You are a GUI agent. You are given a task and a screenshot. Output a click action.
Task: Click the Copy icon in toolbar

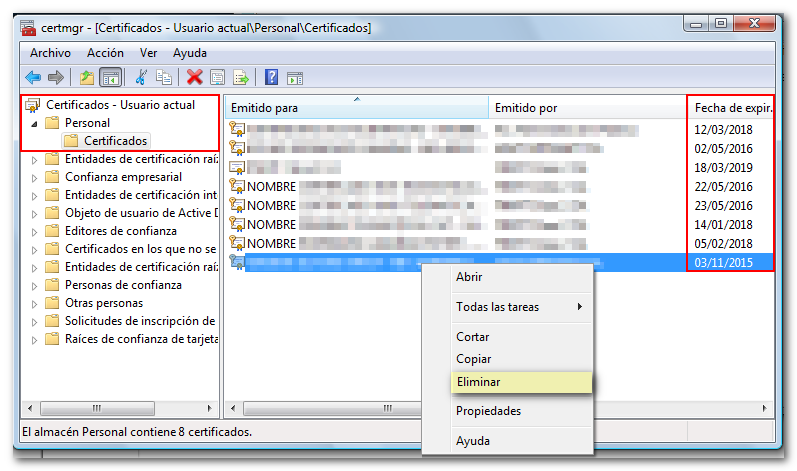pos(164,77)
